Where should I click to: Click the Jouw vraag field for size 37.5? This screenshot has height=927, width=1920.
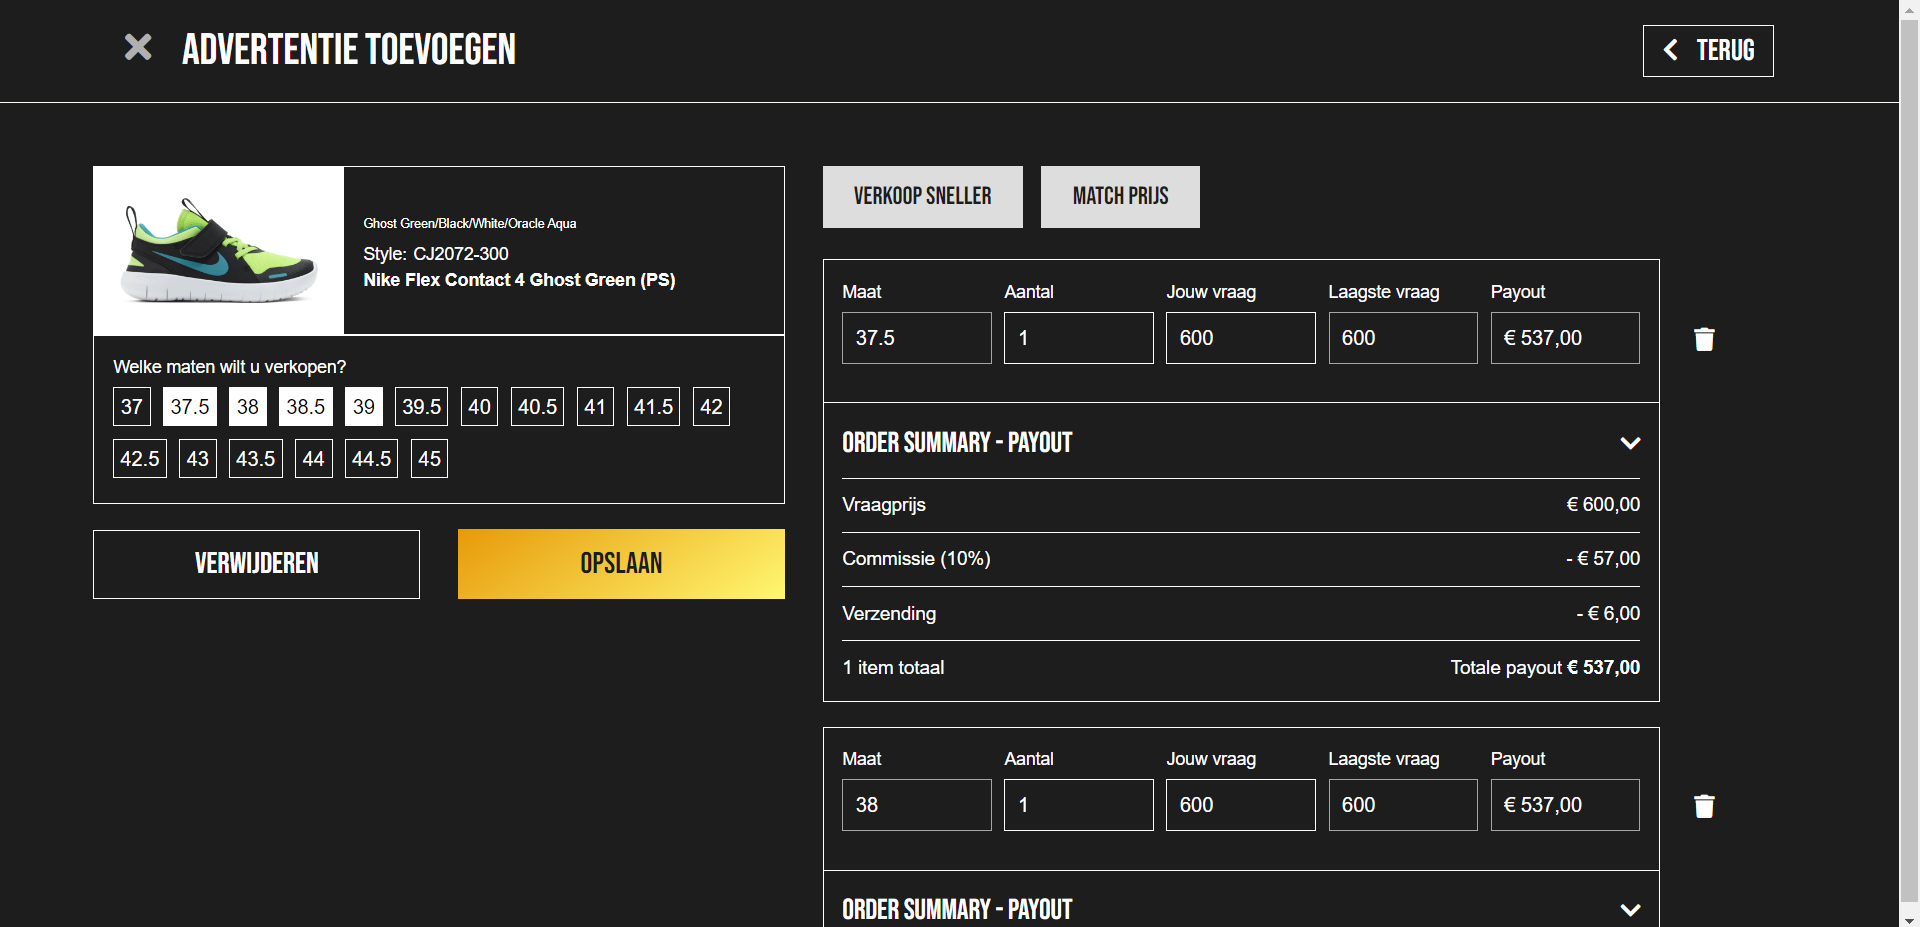(1240, 338)
